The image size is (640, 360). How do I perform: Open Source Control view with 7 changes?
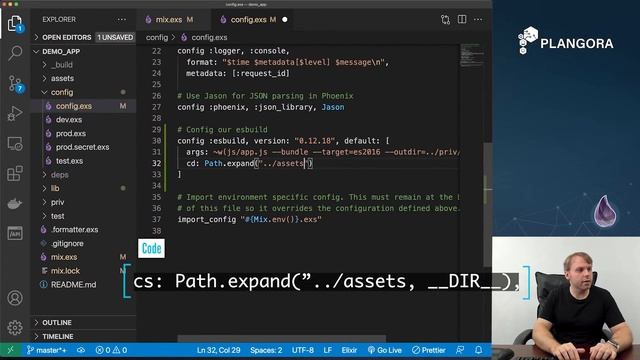[16, 83]
